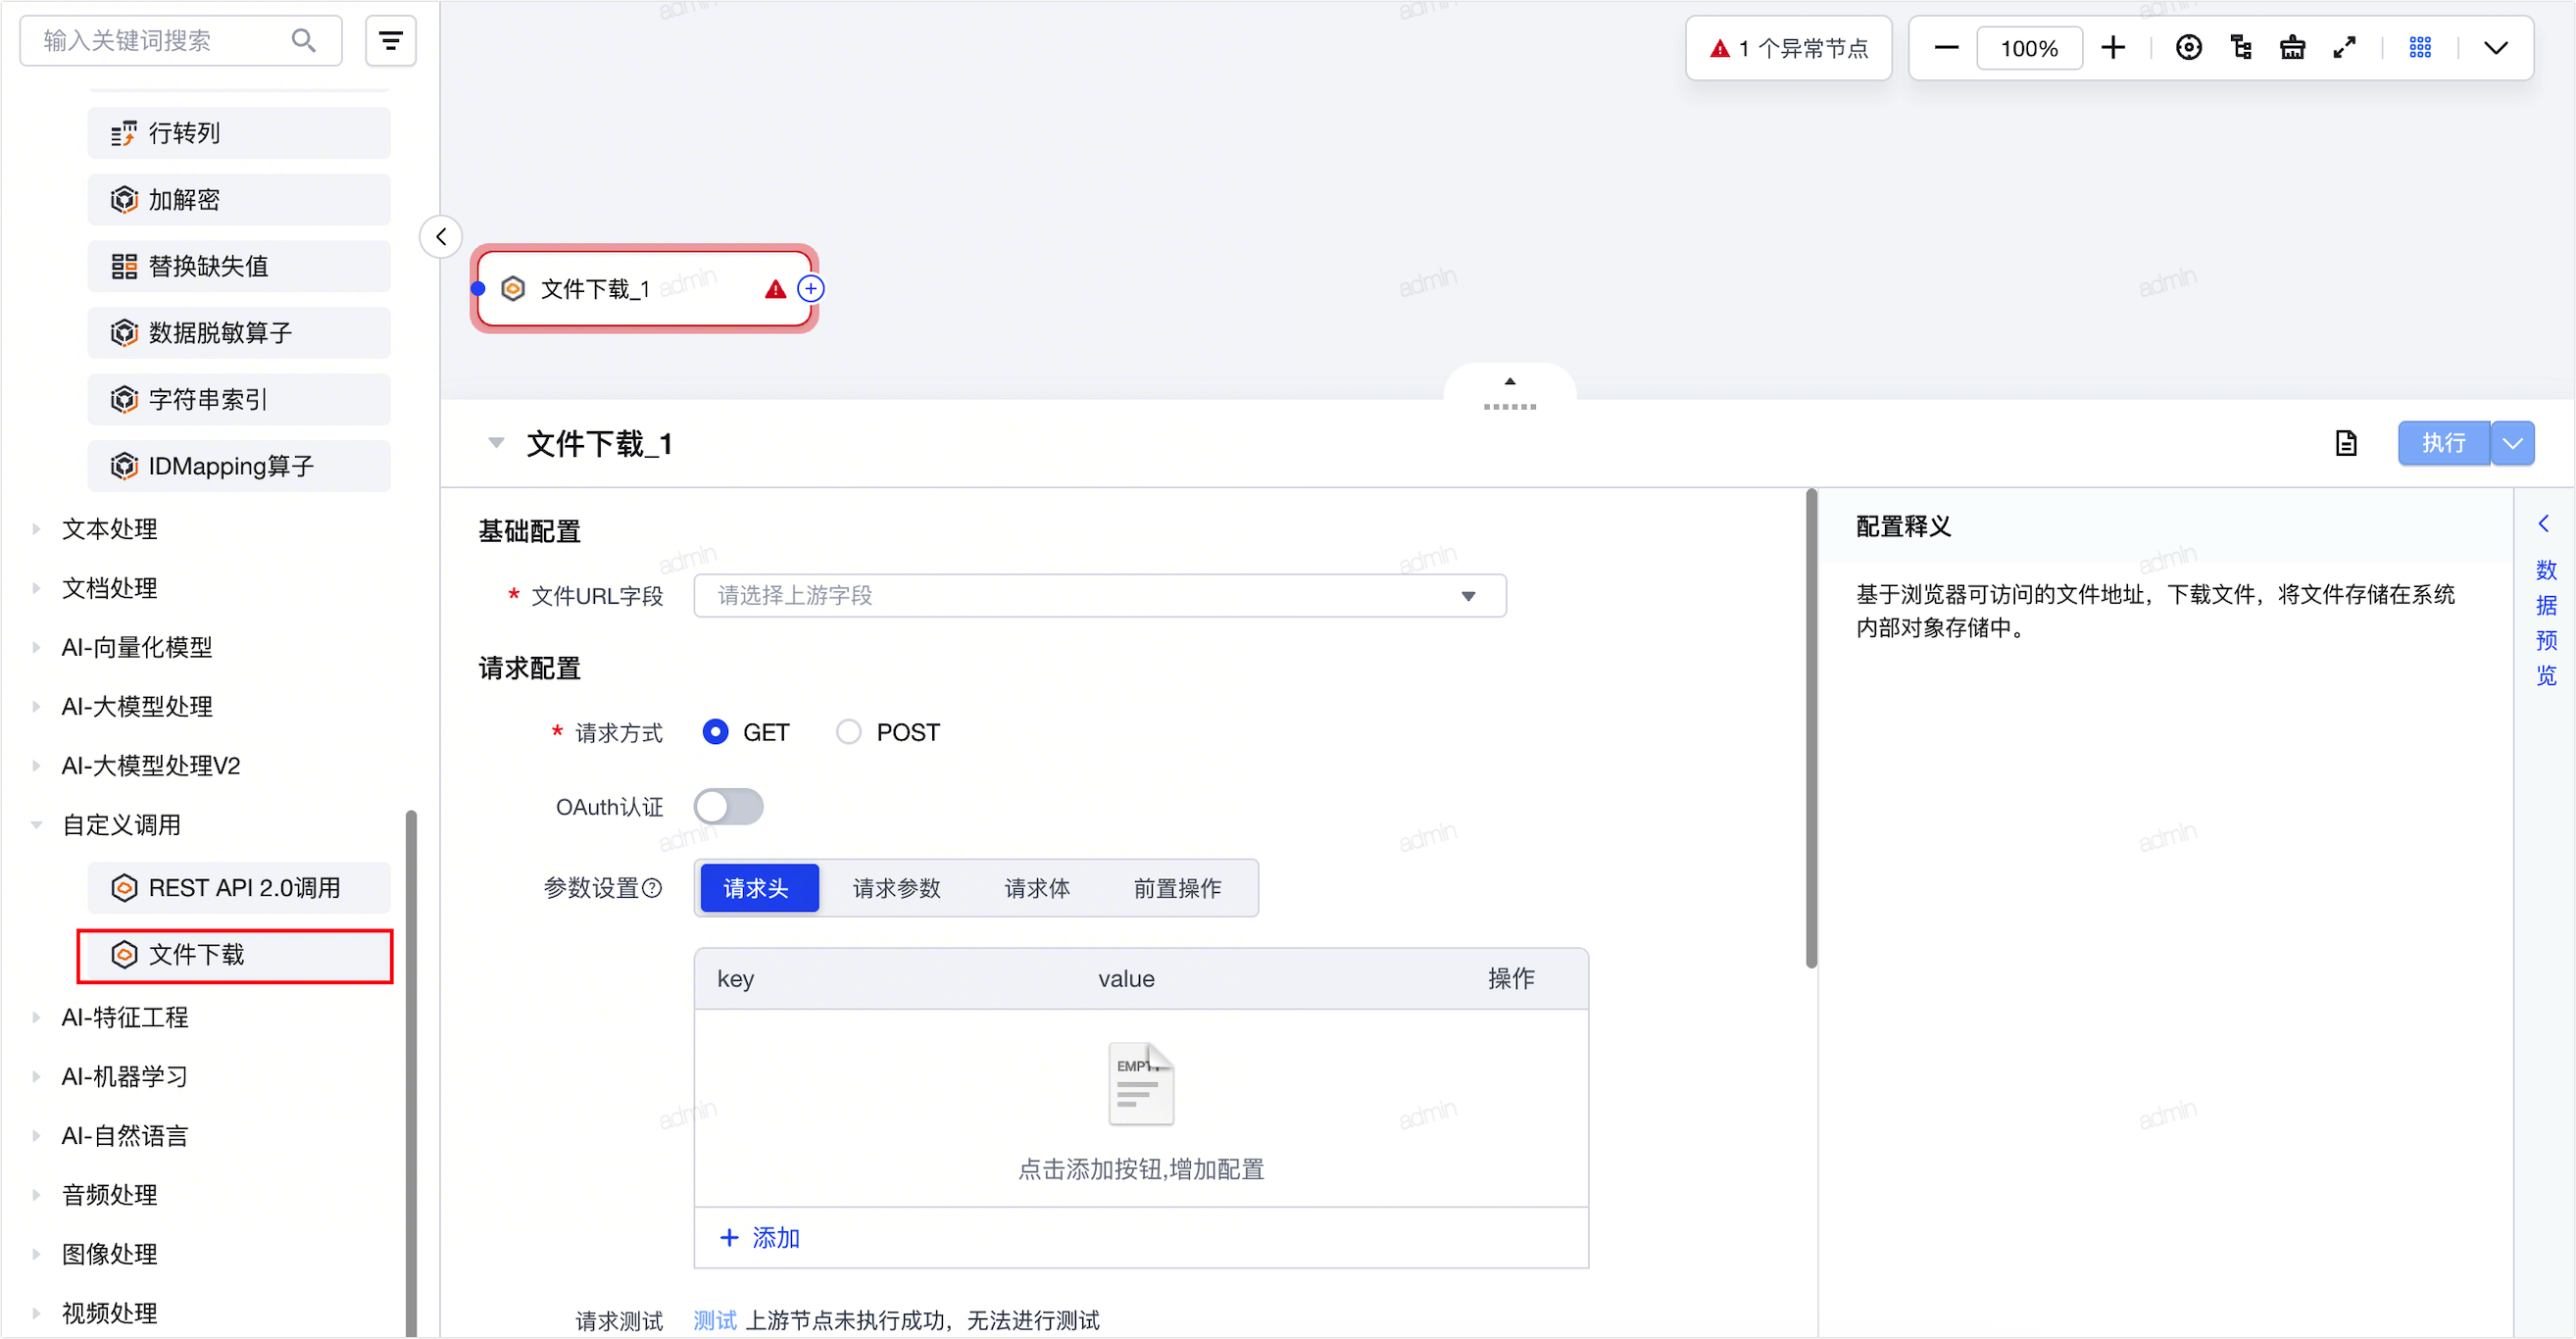Switch to the 请求参数 tab

(897, 888)
